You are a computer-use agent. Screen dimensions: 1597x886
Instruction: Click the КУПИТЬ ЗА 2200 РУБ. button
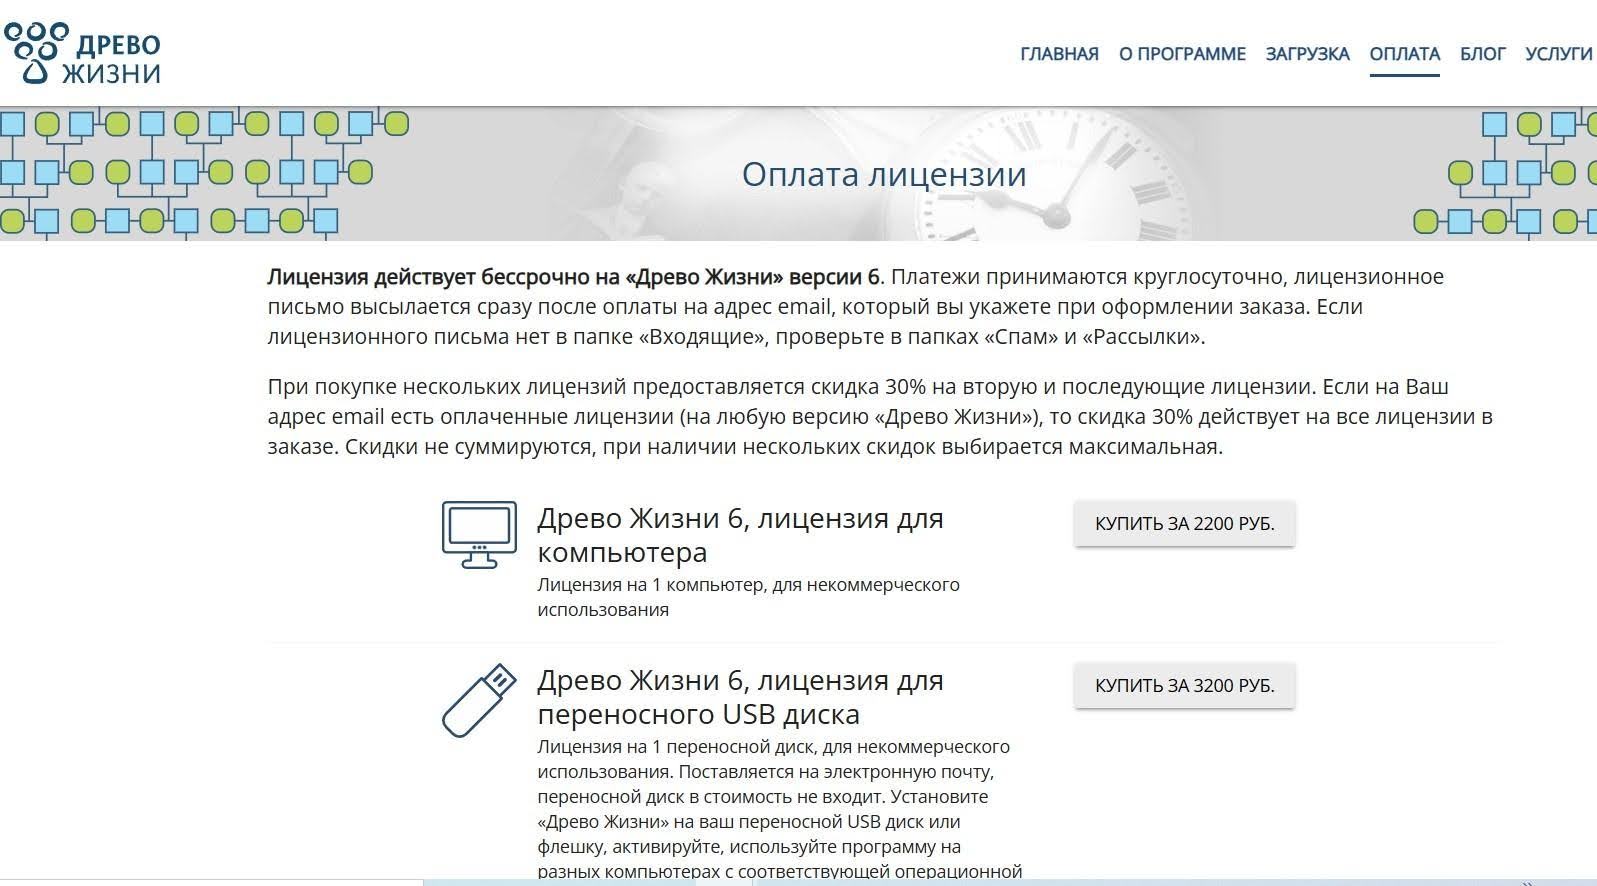(x=1184, y=524)
